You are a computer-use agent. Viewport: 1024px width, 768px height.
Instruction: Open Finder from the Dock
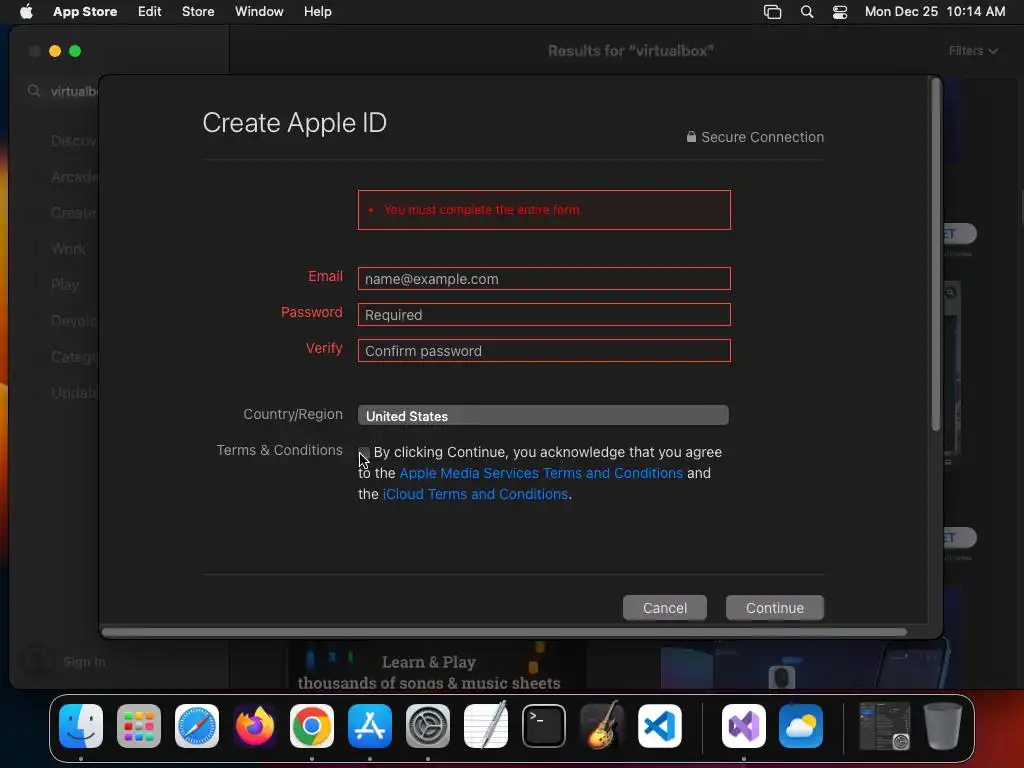pyautogui.click(x=81, y=726)
